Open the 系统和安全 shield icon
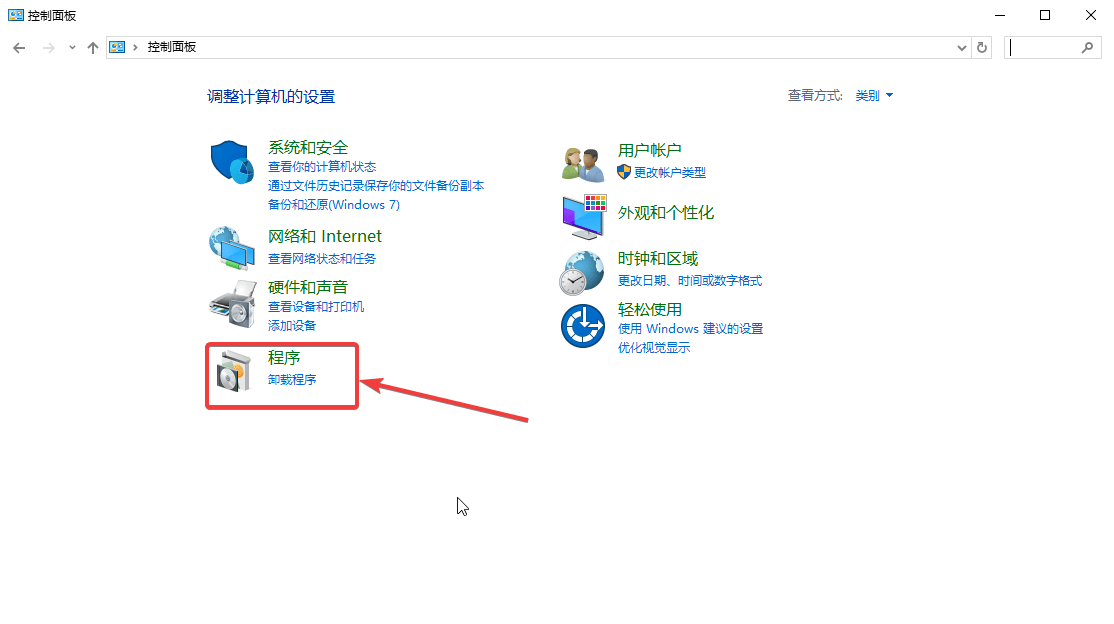The image size is (1114, 624). pyautogui.click(x=232, y=162)
